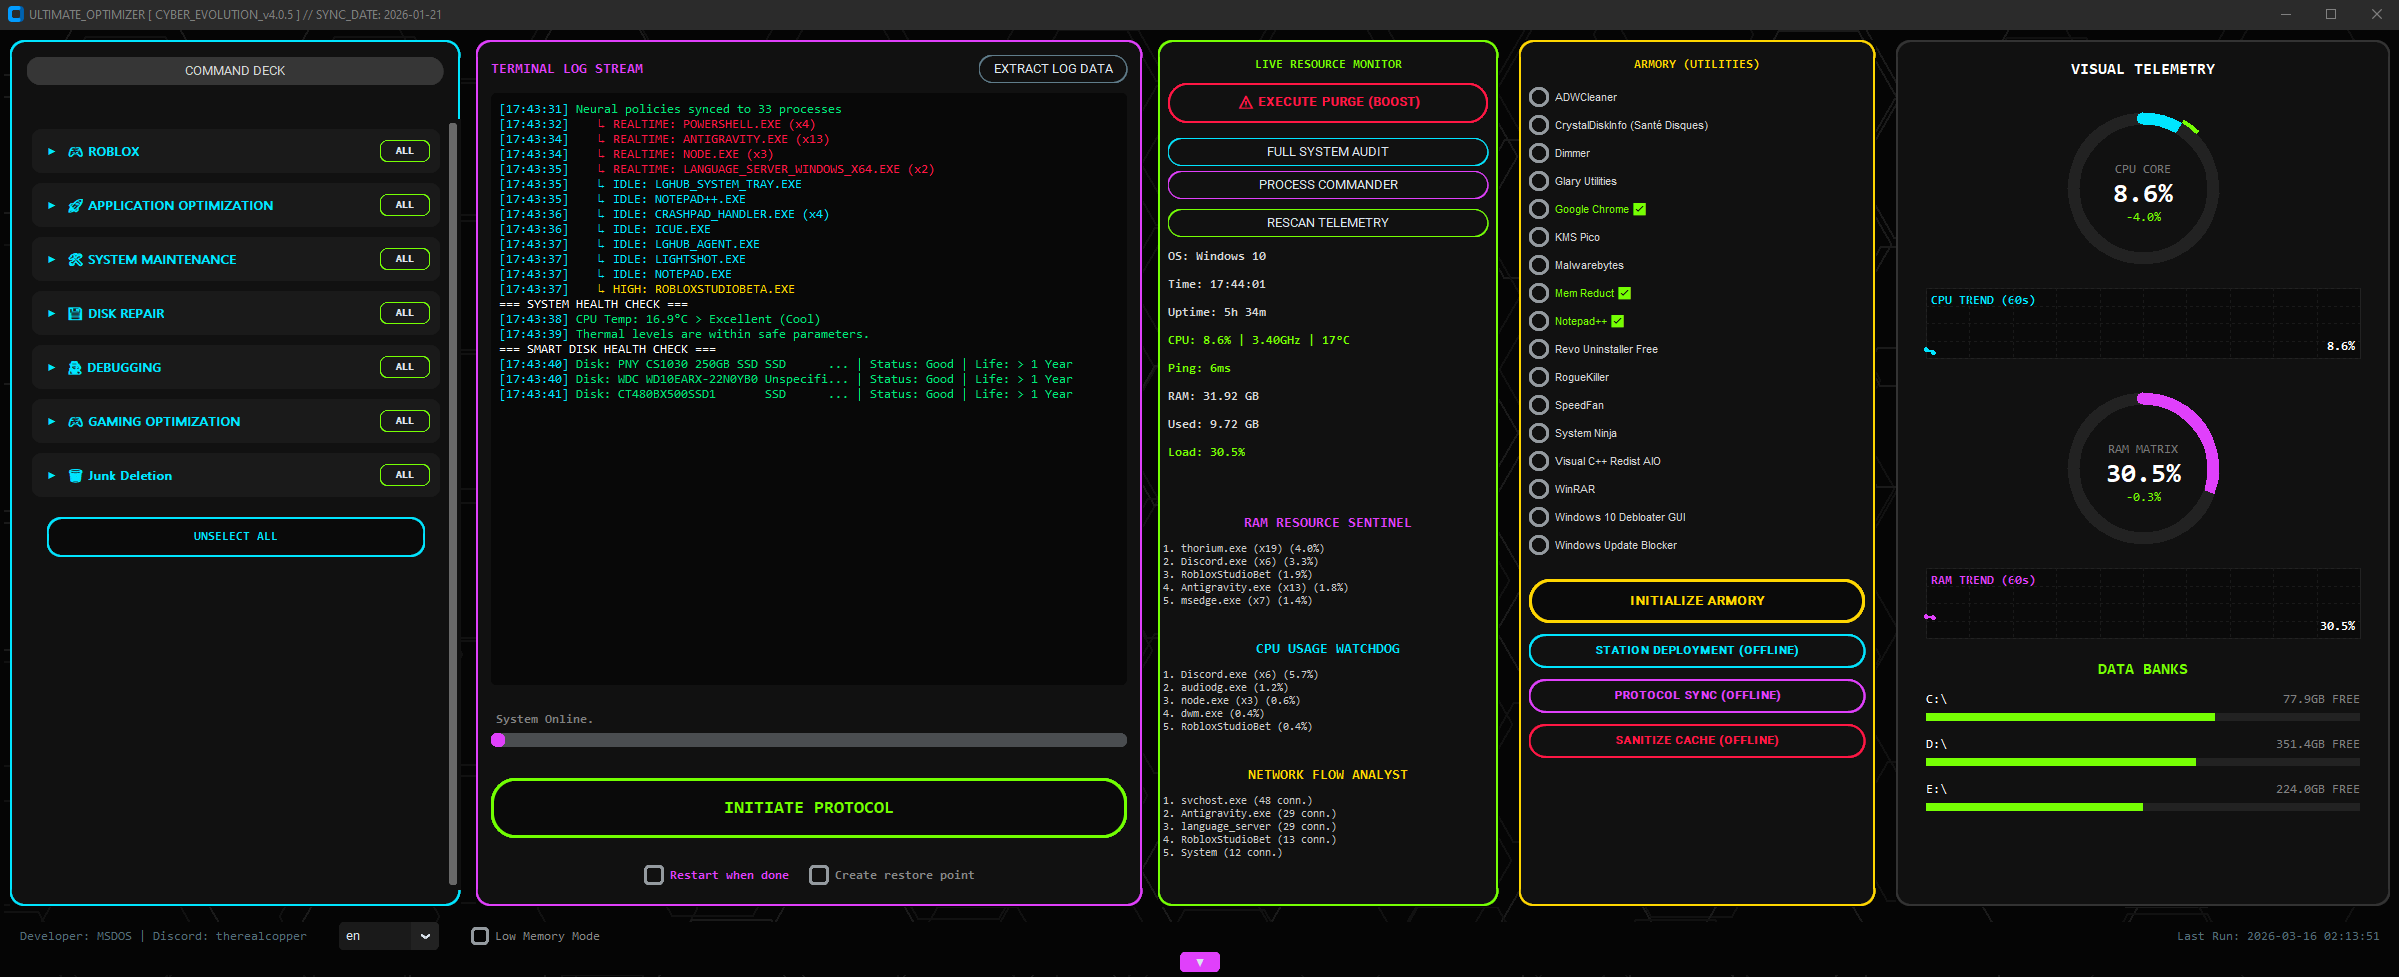Screen dimensions: 2399x977
Task: Click the COMMAND DECK header tab
Action: pyautogui.click(x=235, y=71)
